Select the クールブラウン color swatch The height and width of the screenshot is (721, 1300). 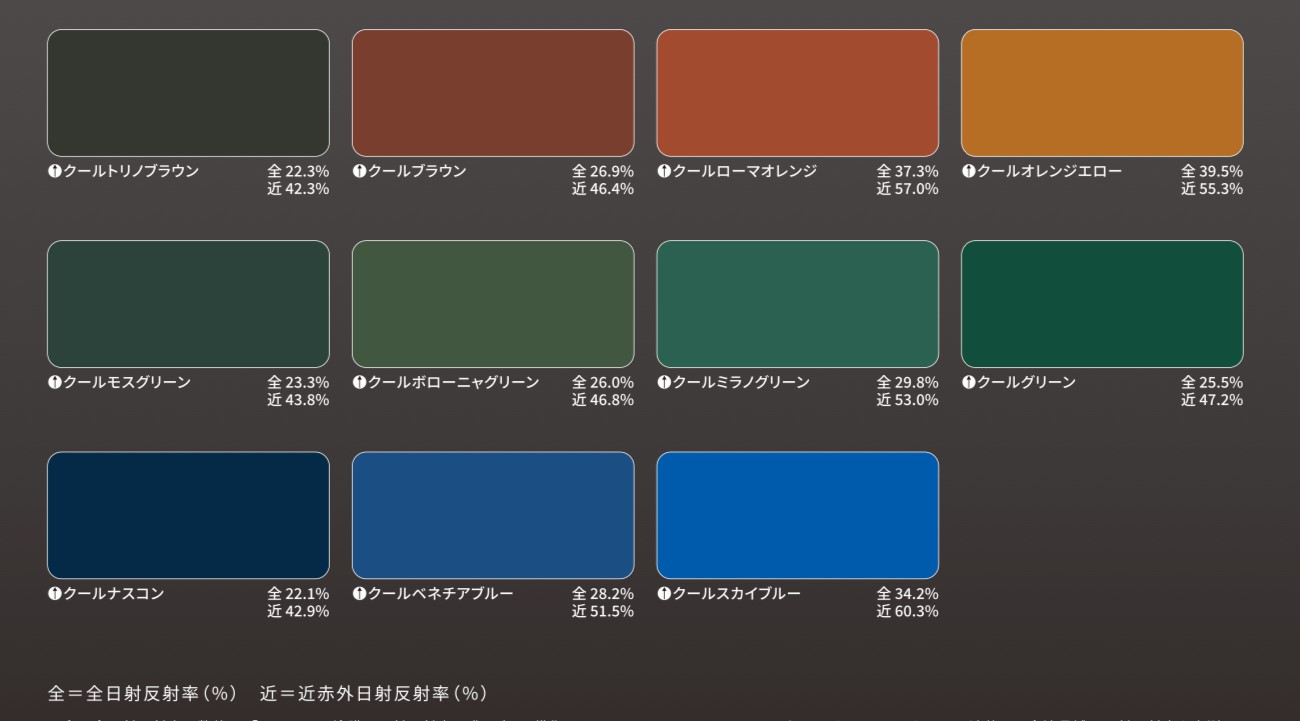(493, 93)
